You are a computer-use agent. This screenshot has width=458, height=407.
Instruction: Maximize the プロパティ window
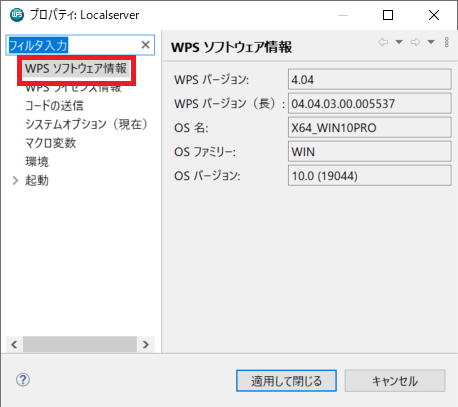[x=388, y=15]
